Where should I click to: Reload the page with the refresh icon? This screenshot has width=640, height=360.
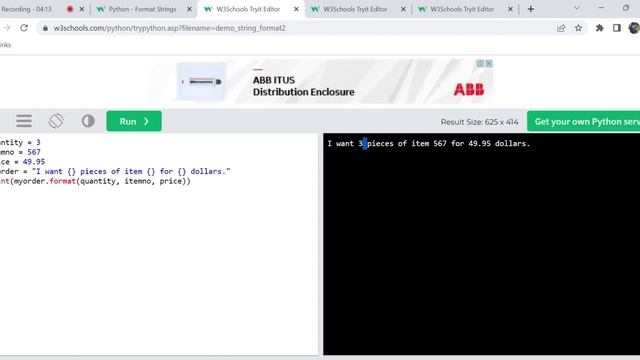point(24,28)
